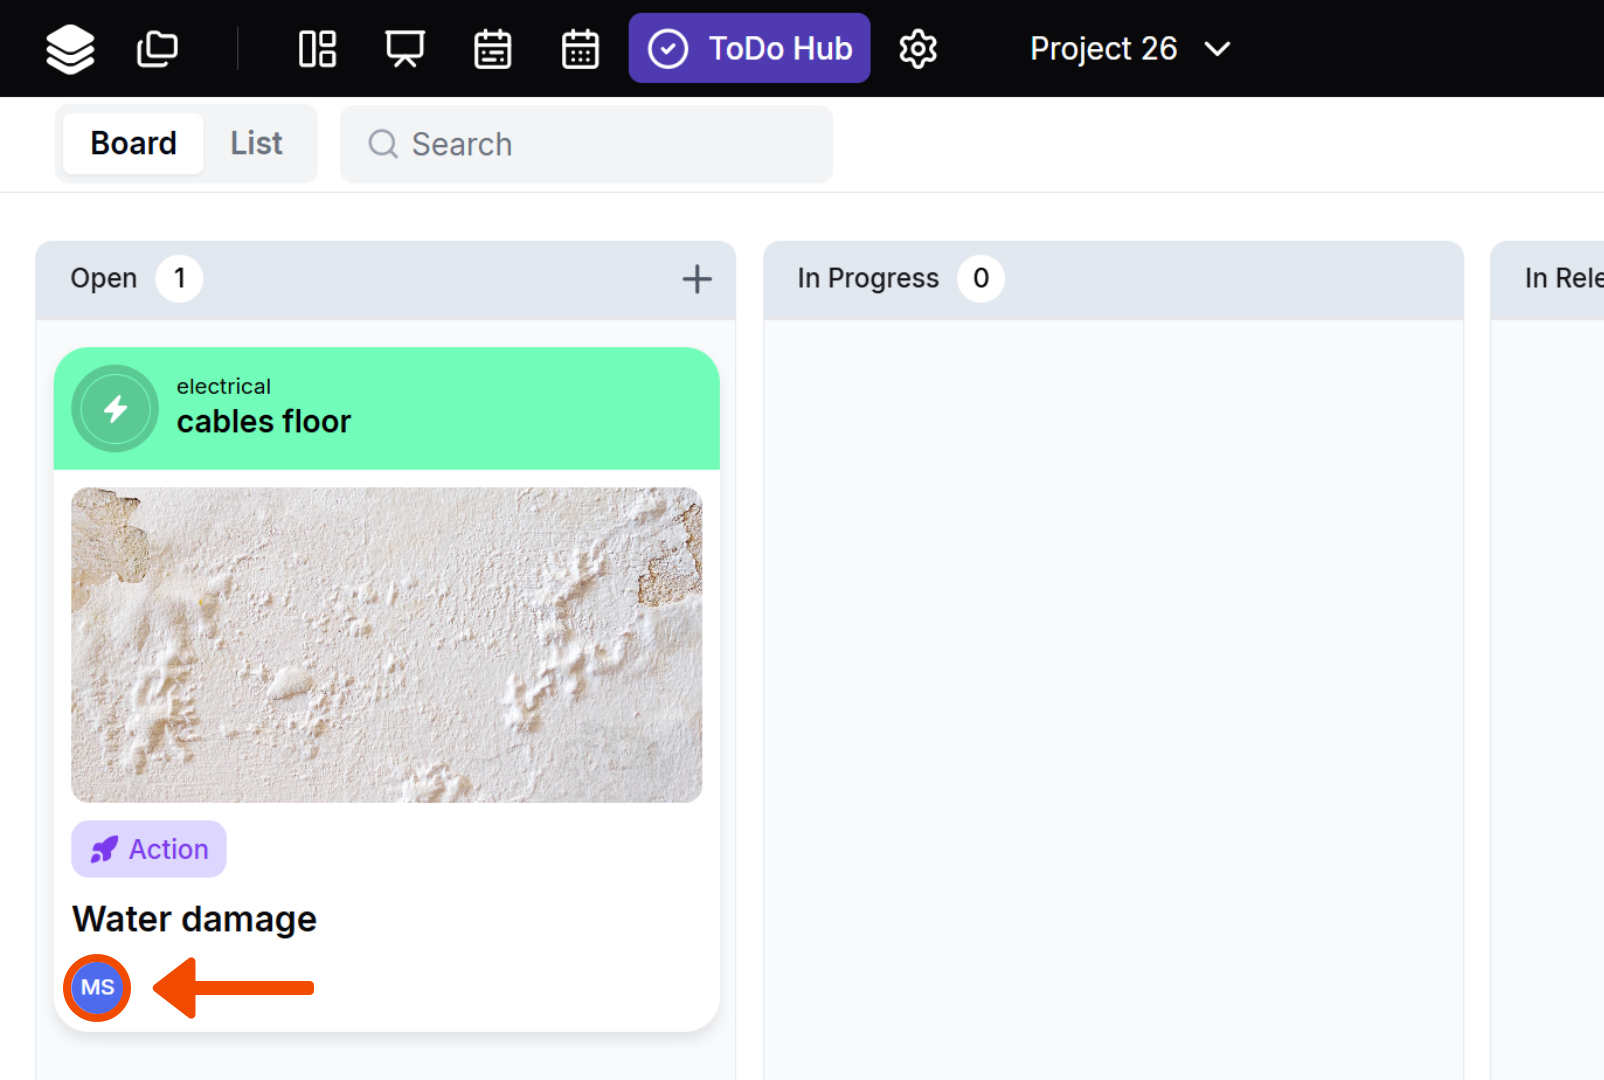Viewport: 1604px width, 1080px height.
Task: Click the electrical lightning bolt icon
Action: [x=115, y=408]
